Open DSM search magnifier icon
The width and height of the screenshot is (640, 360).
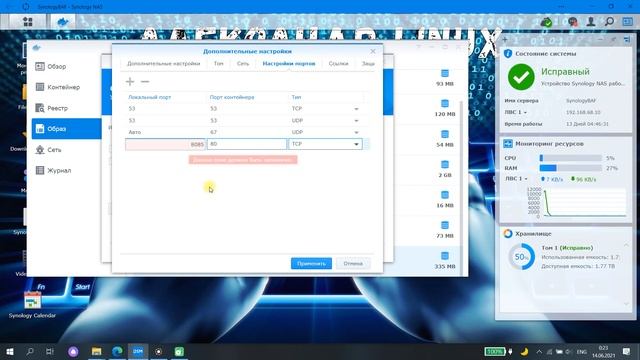click(609, 22)
